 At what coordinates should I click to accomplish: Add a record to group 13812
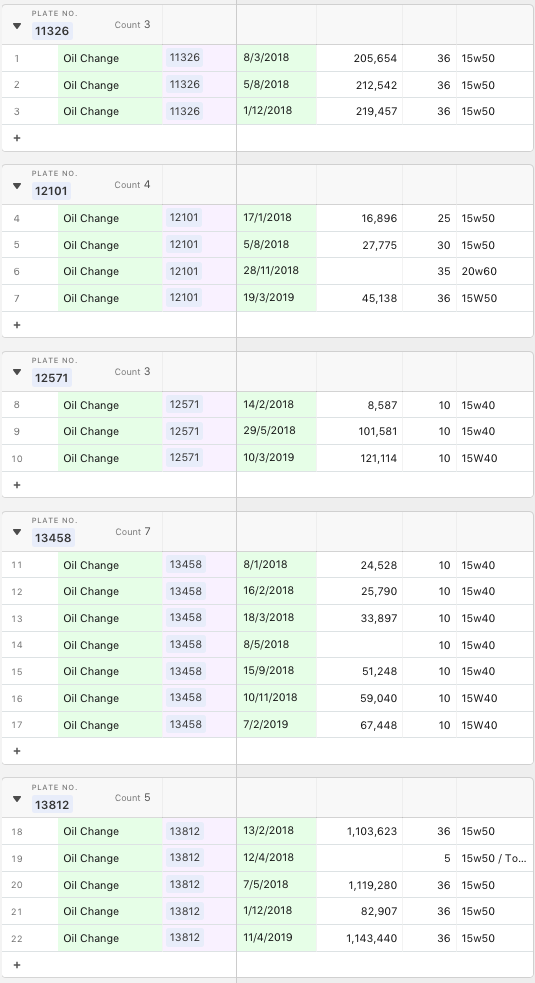(x=17, y=965)
